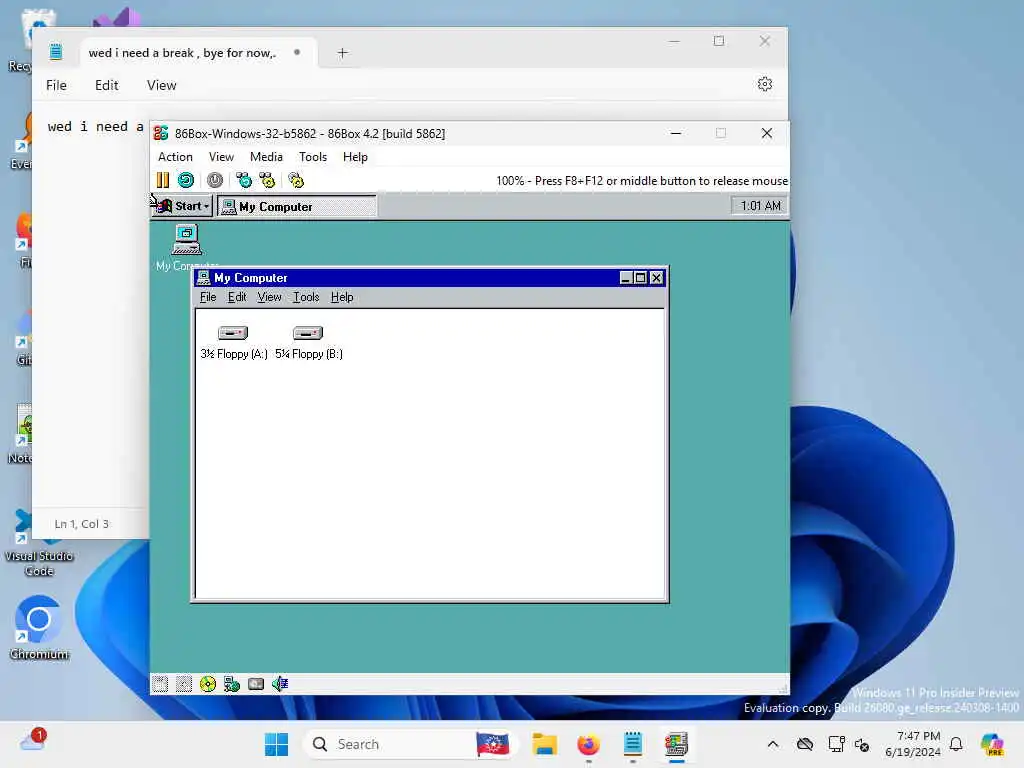Viewport: 1024px width, 768px height.
Task: Open guest Start button
Action: click(x=182, y=206)
